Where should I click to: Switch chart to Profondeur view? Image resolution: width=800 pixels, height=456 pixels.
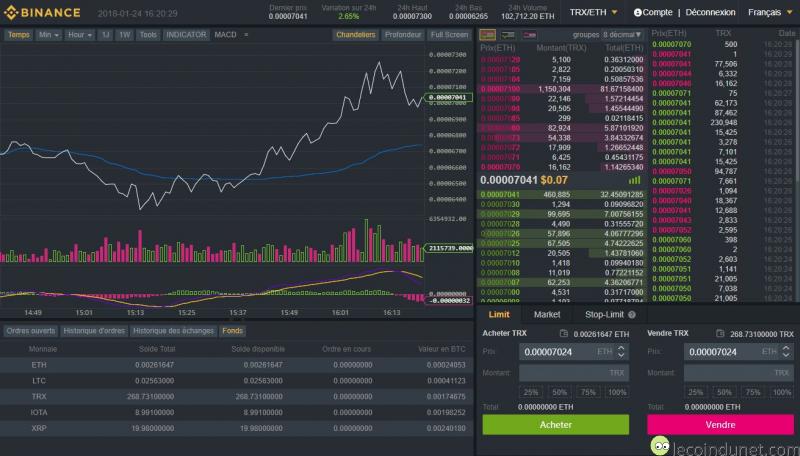[403, 35]
